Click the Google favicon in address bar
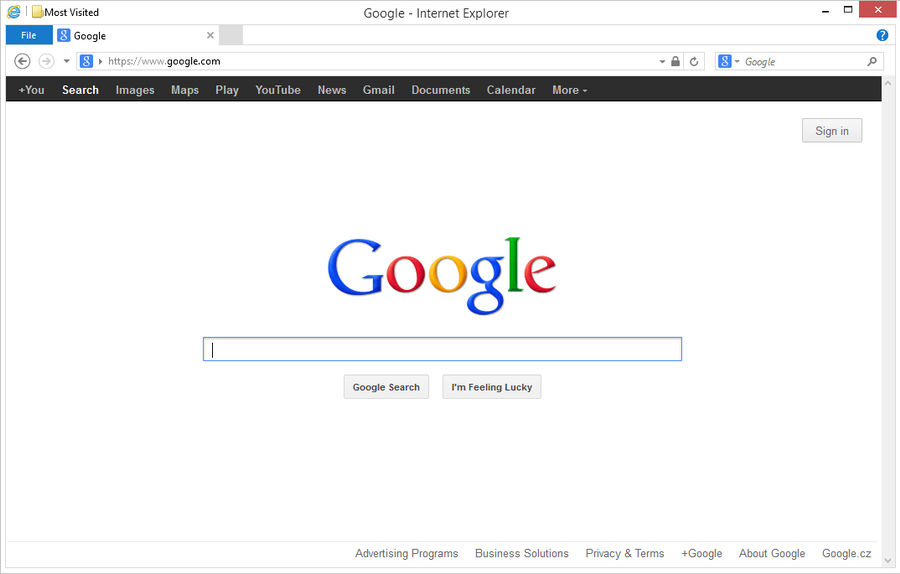Image resolution: width=900 pixels, height=574 pixels. point(86,61)
